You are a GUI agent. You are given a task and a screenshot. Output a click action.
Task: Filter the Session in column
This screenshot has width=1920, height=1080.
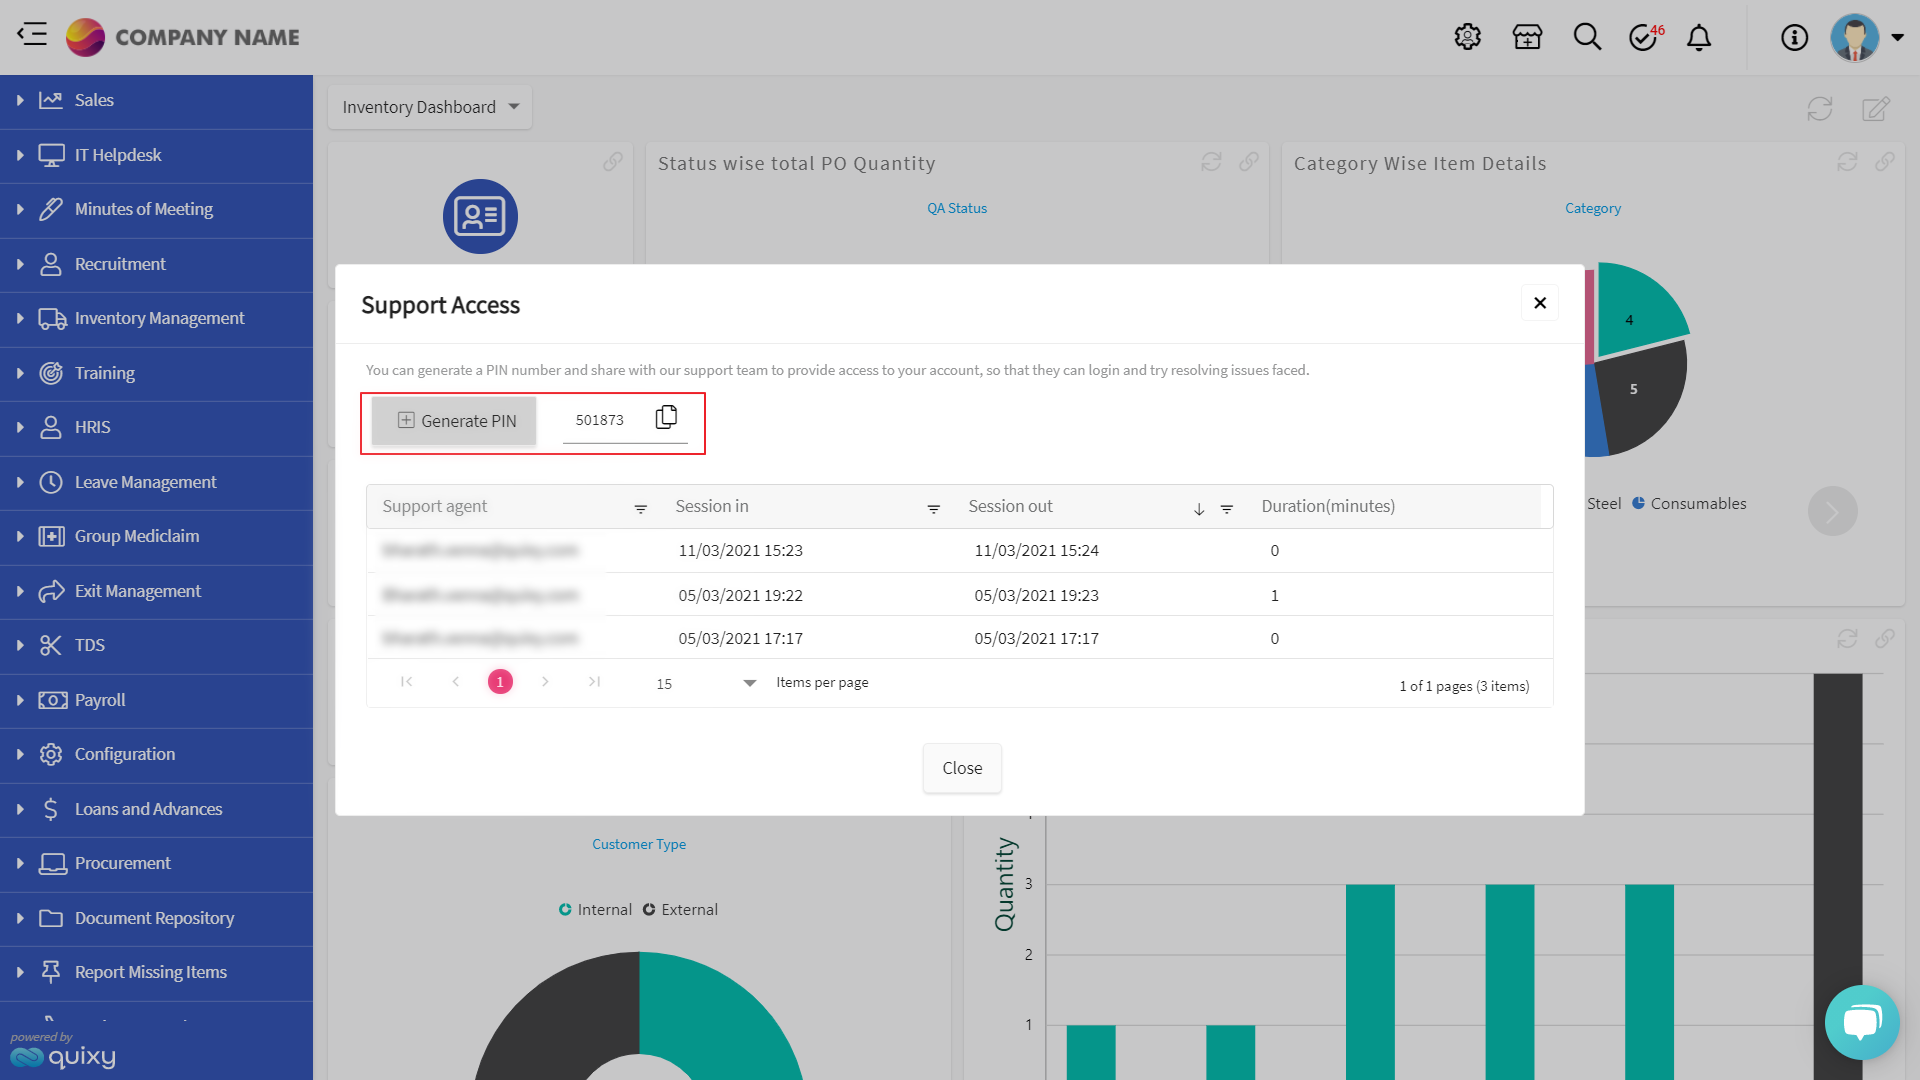click(934, 509)
